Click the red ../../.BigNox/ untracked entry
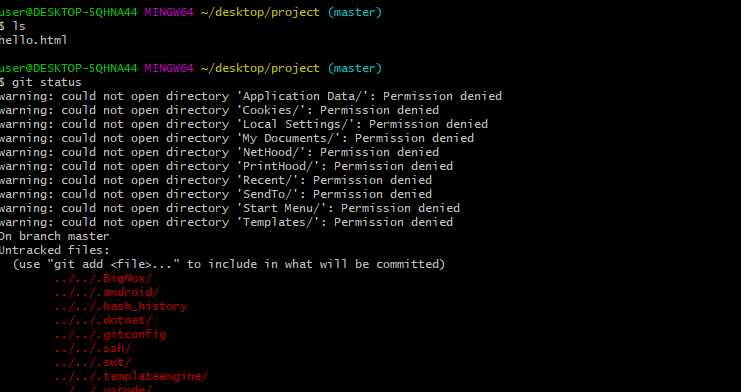The height and width of the screenshot is (392, 741). point(103,279)
